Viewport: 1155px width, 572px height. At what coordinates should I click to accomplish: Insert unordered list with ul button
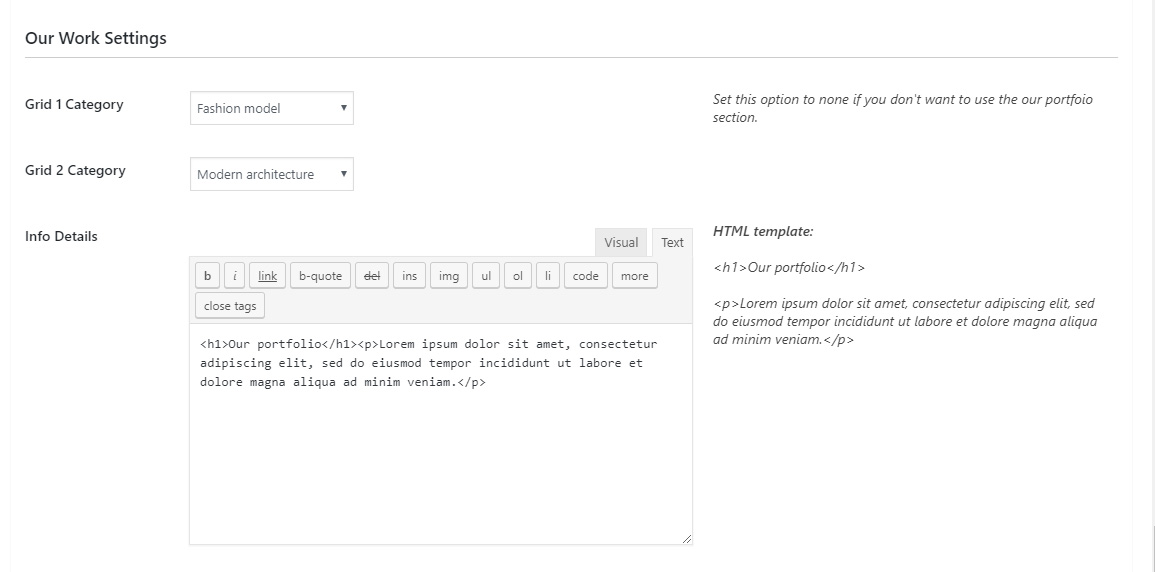point(486,276)
